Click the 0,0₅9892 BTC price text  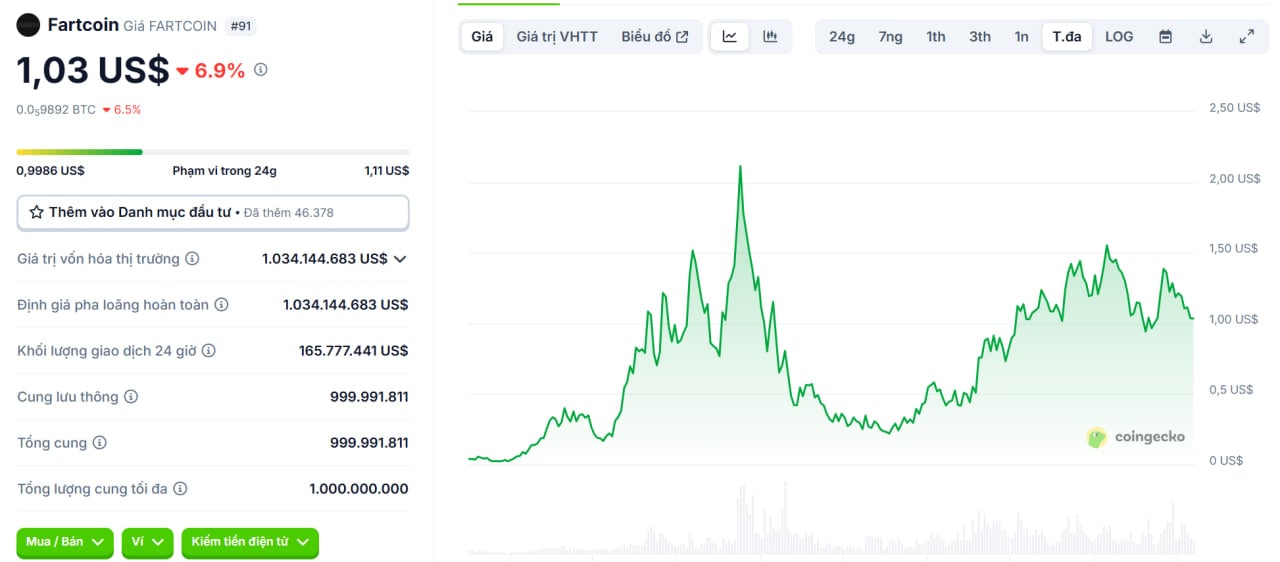[56, 110]
